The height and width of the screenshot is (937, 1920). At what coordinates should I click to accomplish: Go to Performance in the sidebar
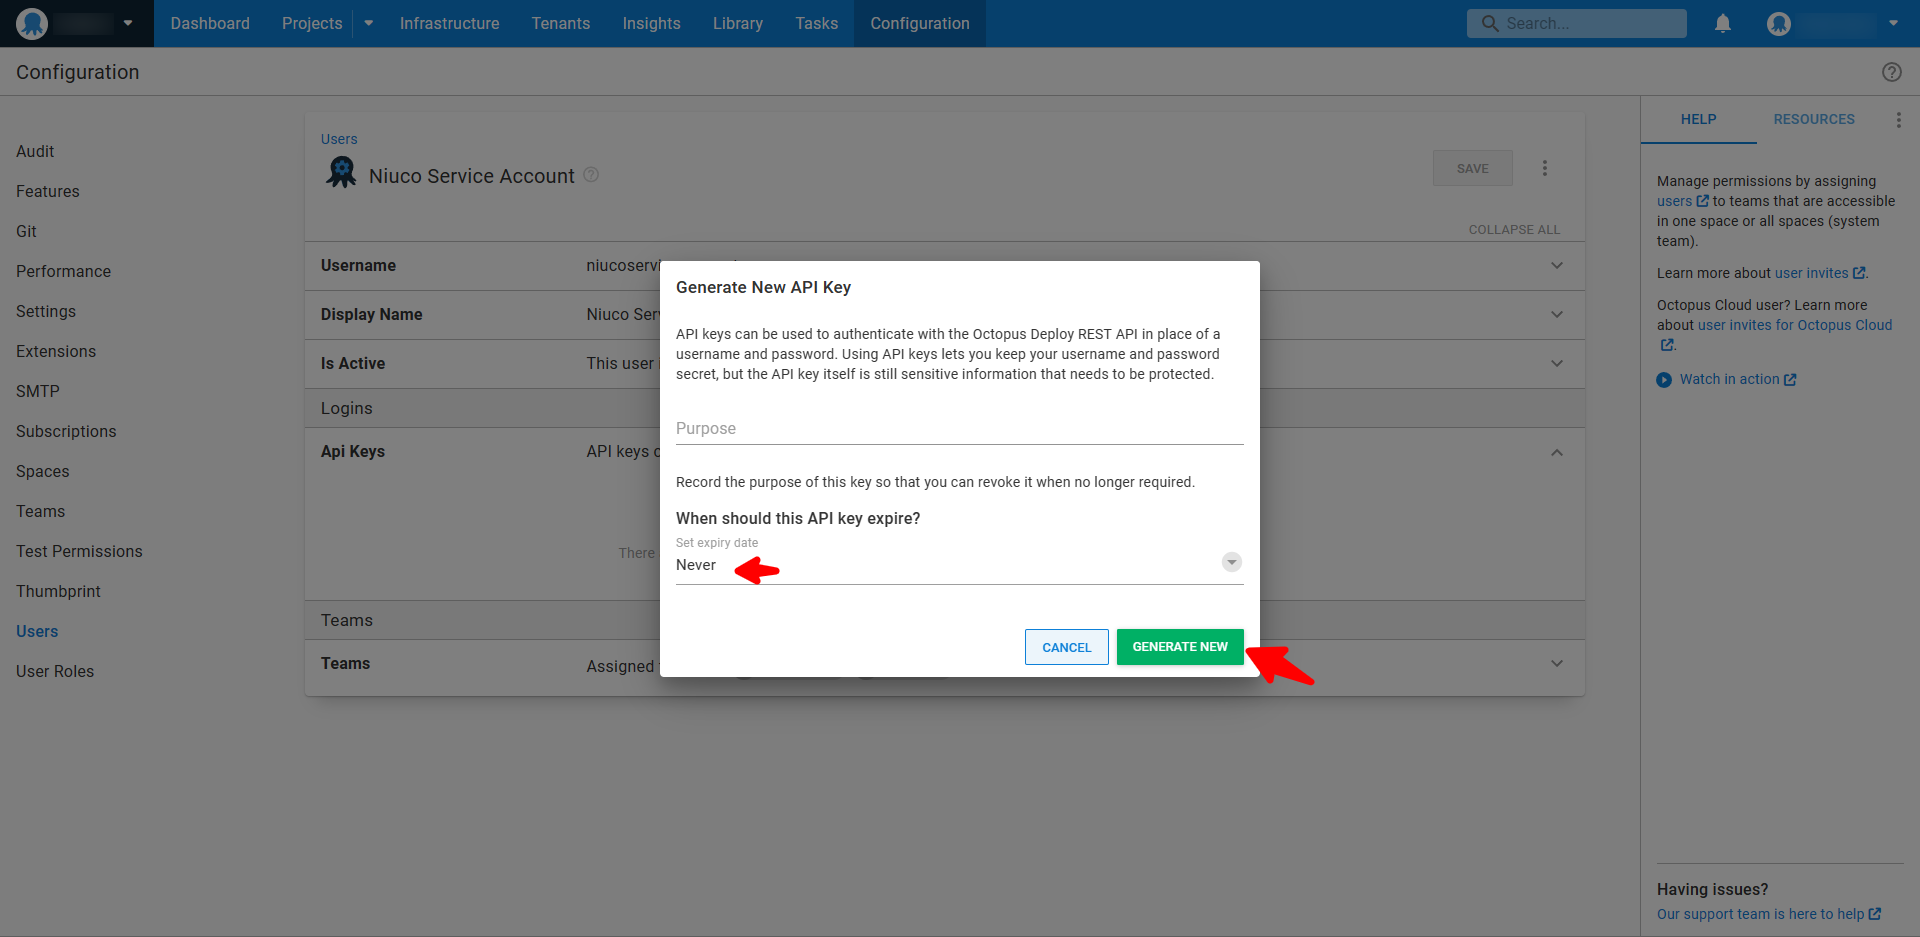63,271
